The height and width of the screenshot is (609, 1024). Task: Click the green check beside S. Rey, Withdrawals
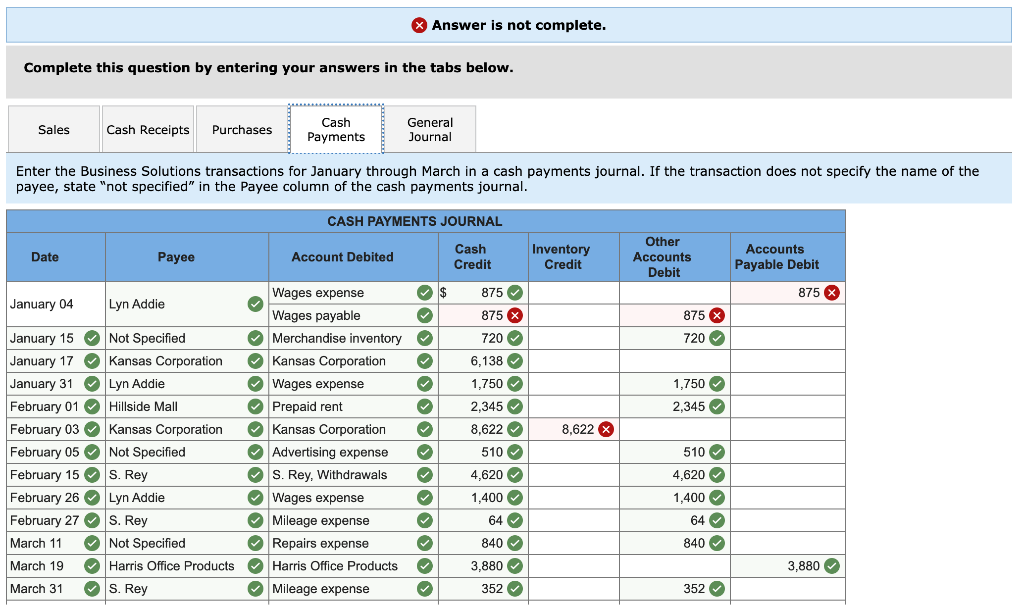tap(424, 475)
